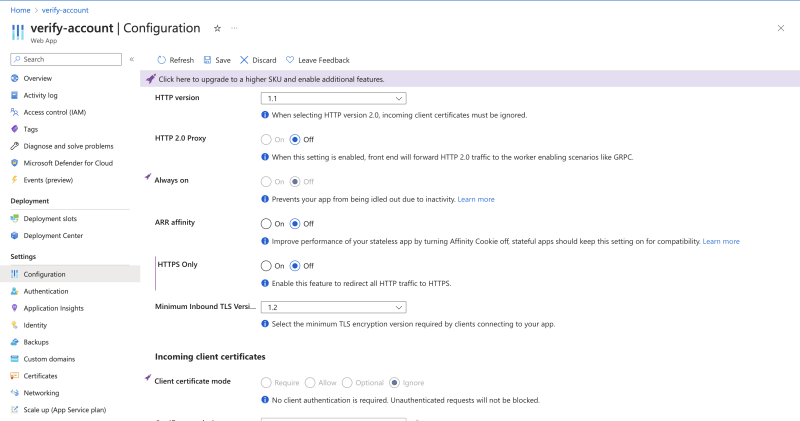Click the Access control (IAM) people icon

14,112
